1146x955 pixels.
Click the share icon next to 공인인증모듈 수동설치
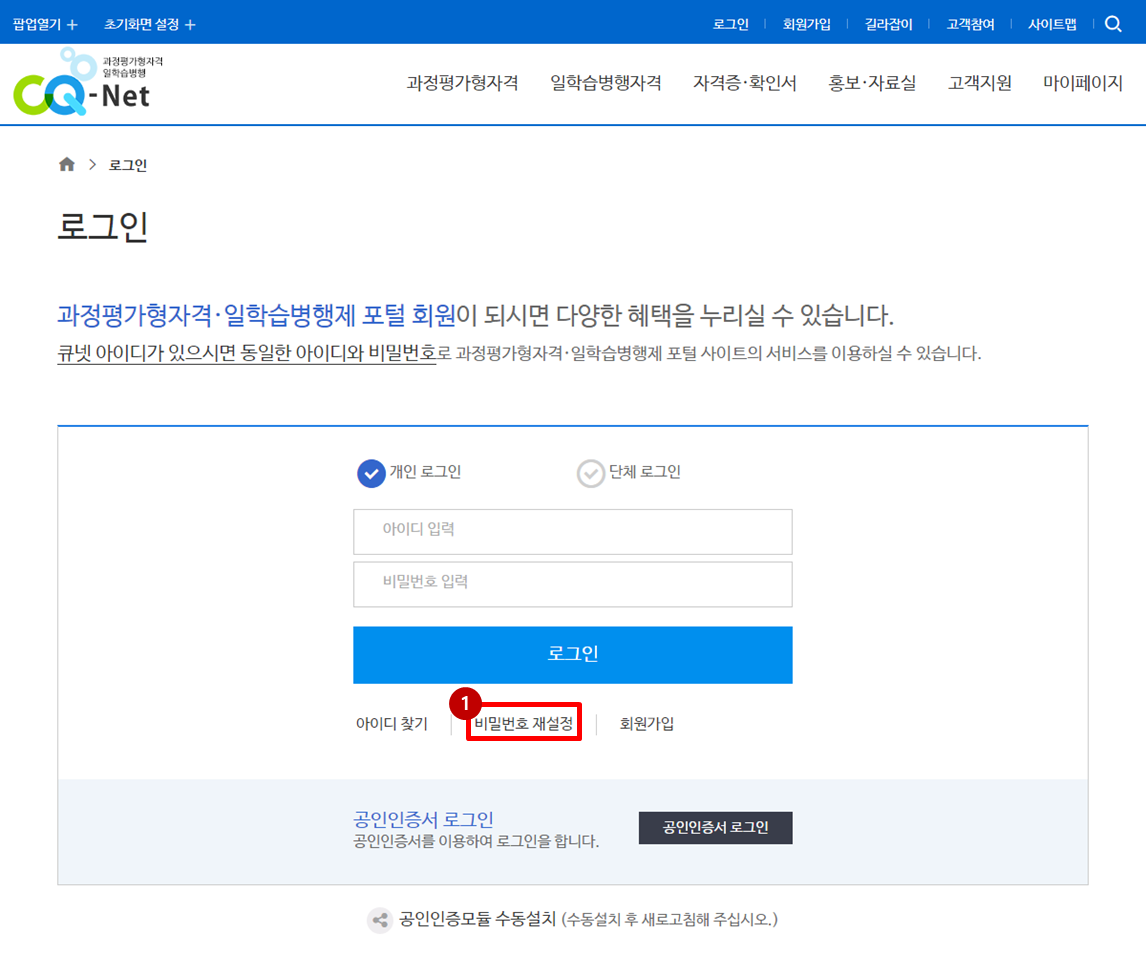click(x=379, y=920)
